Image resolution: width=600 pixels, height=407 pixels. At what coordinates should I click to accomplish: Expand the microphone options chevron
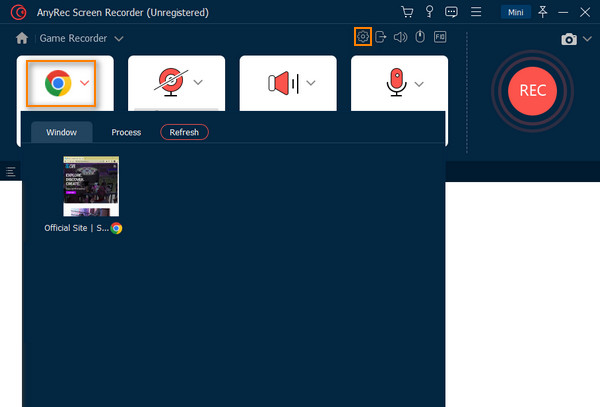(419, 84)
